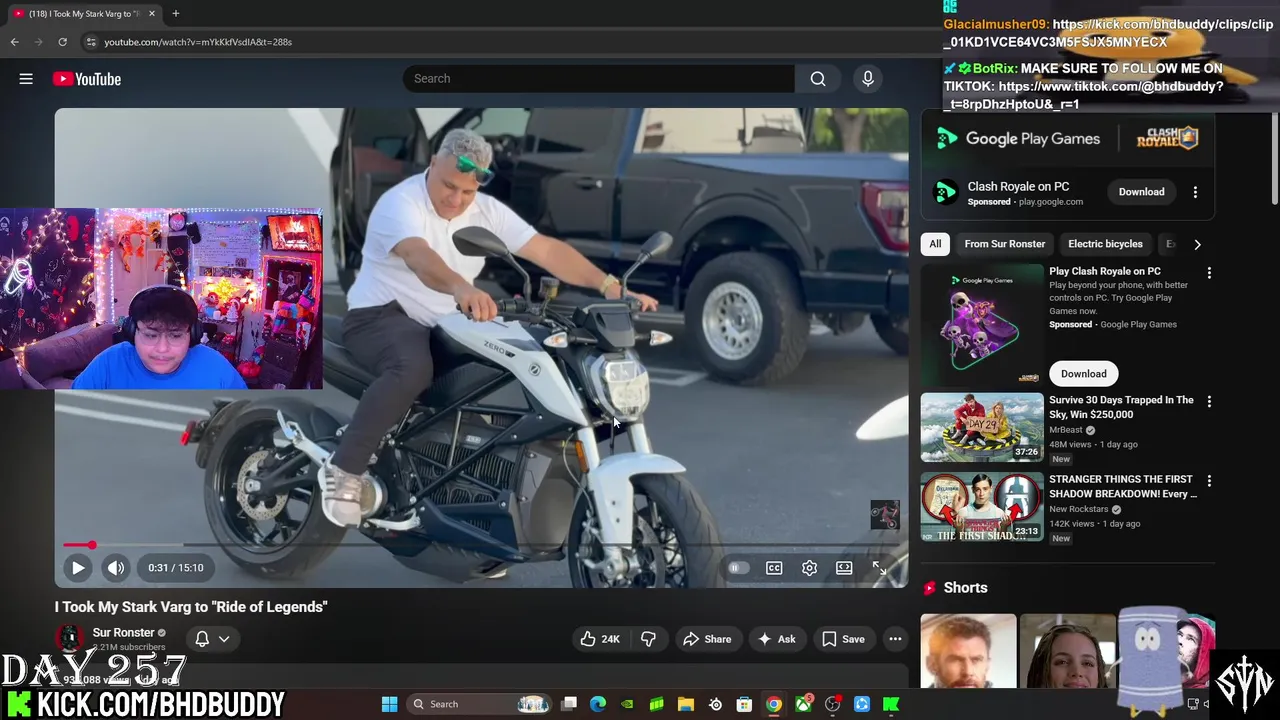The height and width of the screenshot is (720, 1280).
Task: Open the Kick app from taskbar
Action: 890,704
